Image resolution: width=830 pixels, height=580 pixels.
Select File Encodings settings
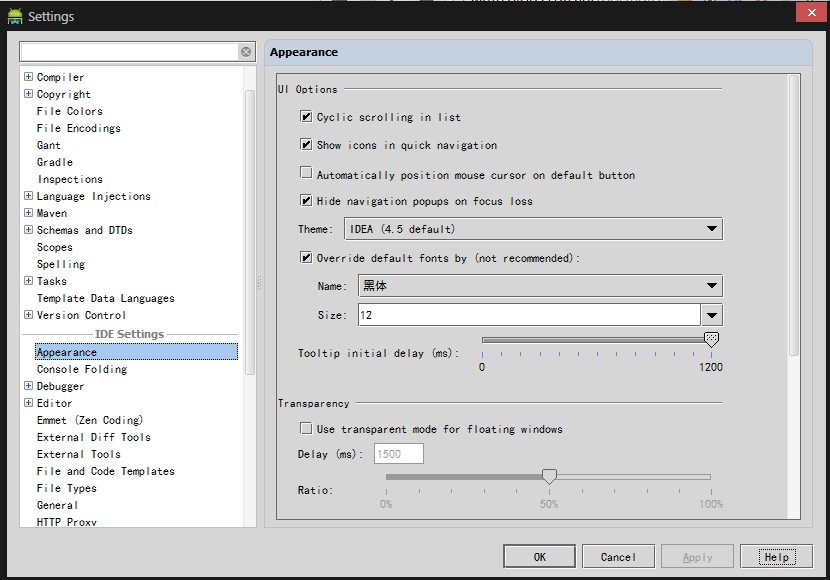[78, 128]
